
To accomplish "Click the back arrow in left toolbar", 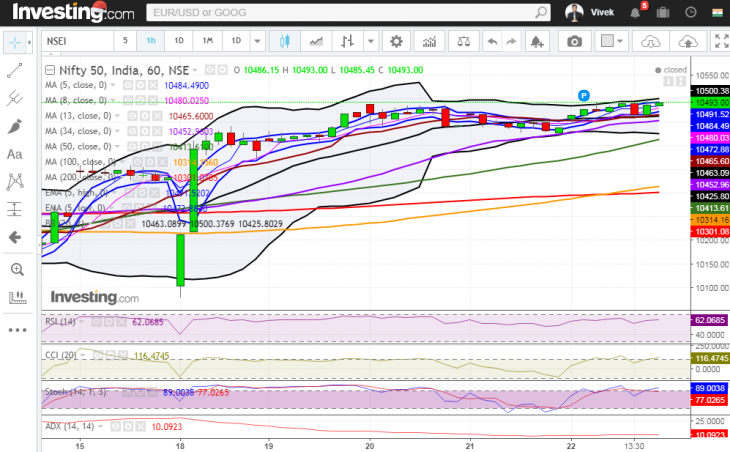I will click(x=14, y=237).
